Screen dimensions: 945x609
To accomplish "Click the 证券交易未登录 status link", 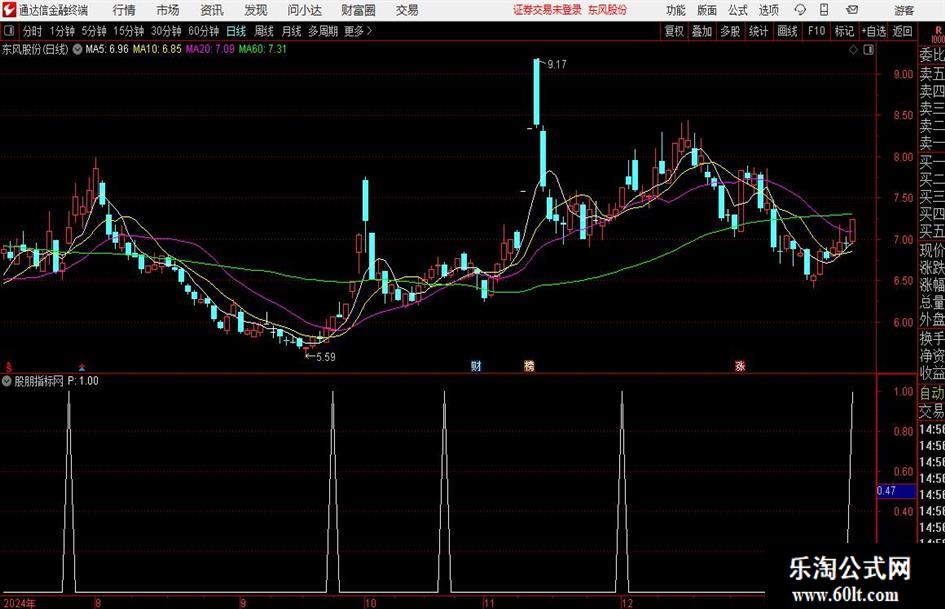I will click(547, 10).
